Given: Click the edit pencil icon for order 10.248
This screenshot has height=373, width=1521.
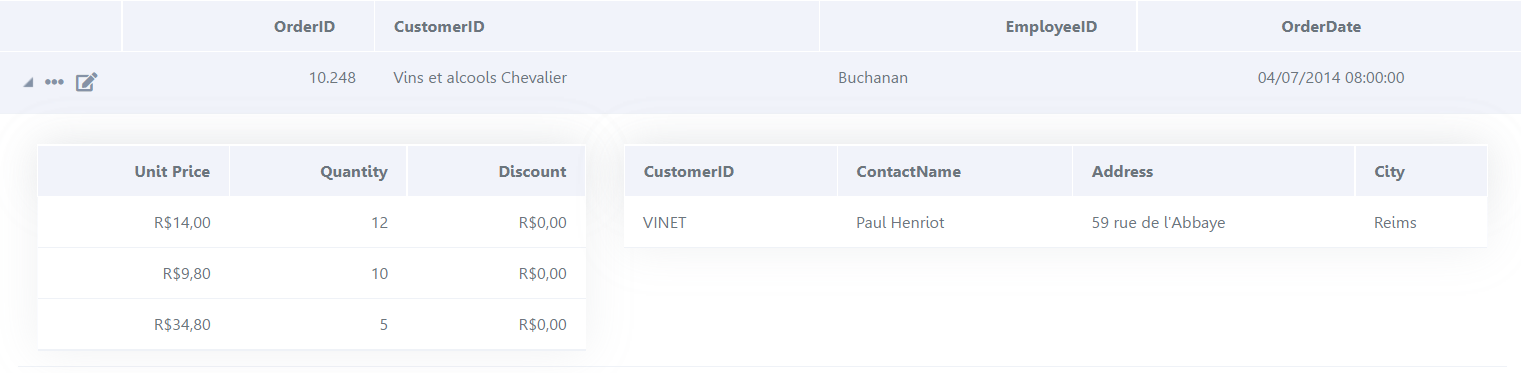Looking at the screenshot, I should 87,82.
